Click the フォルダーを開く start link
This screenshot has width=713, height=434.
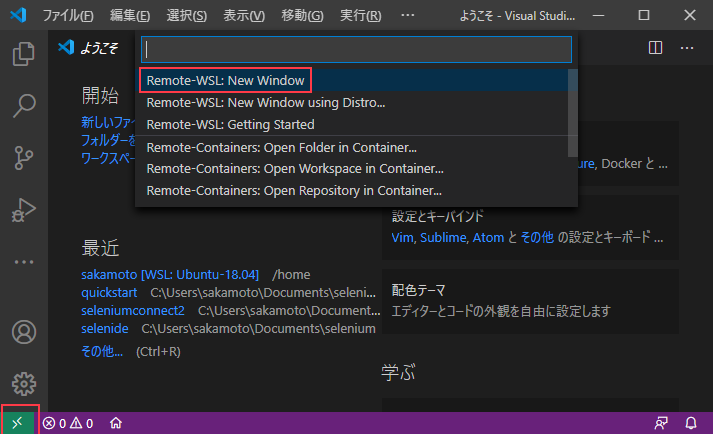tap(108, 140)
